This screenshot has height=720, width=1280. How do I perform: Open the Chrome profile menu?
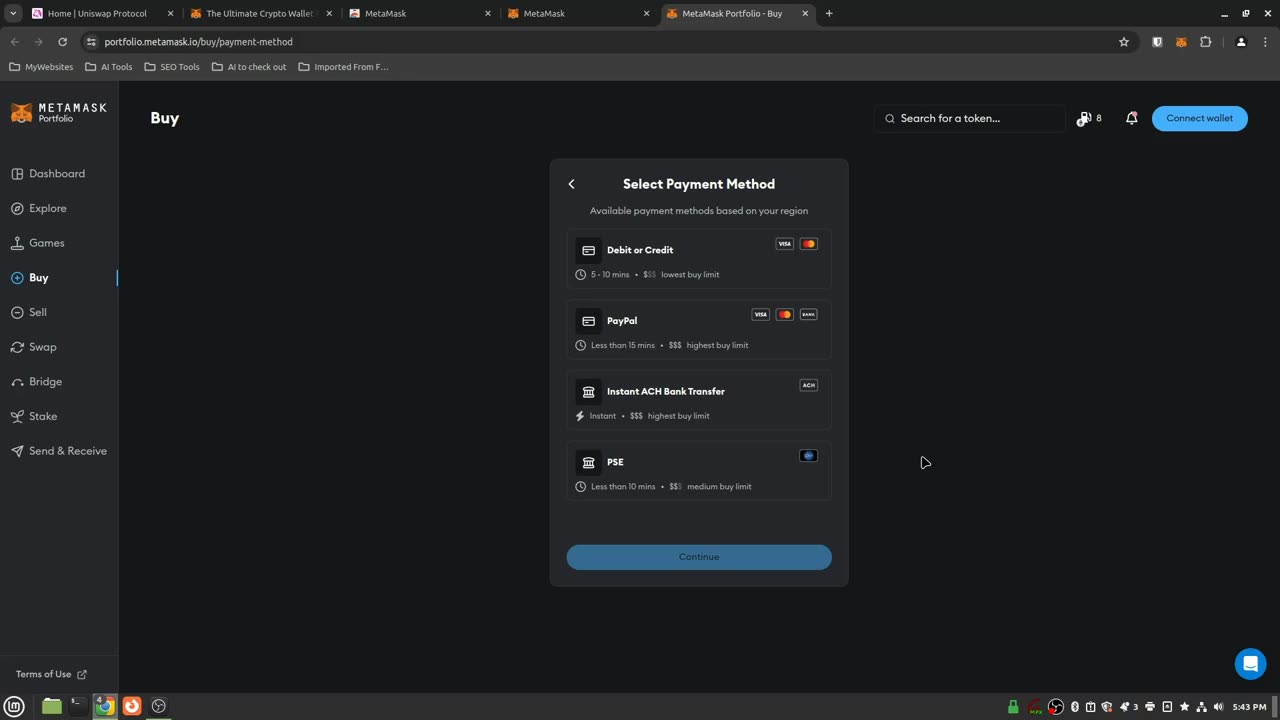click(1241, 42)
